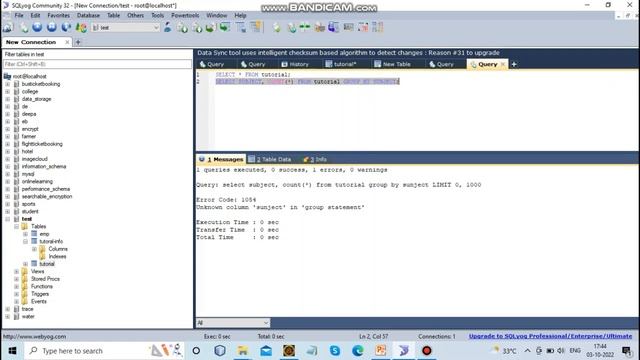Viewport: 640px width, 360px height.
Task: Show the 3 Info result tab
Action: pos(315,159)
